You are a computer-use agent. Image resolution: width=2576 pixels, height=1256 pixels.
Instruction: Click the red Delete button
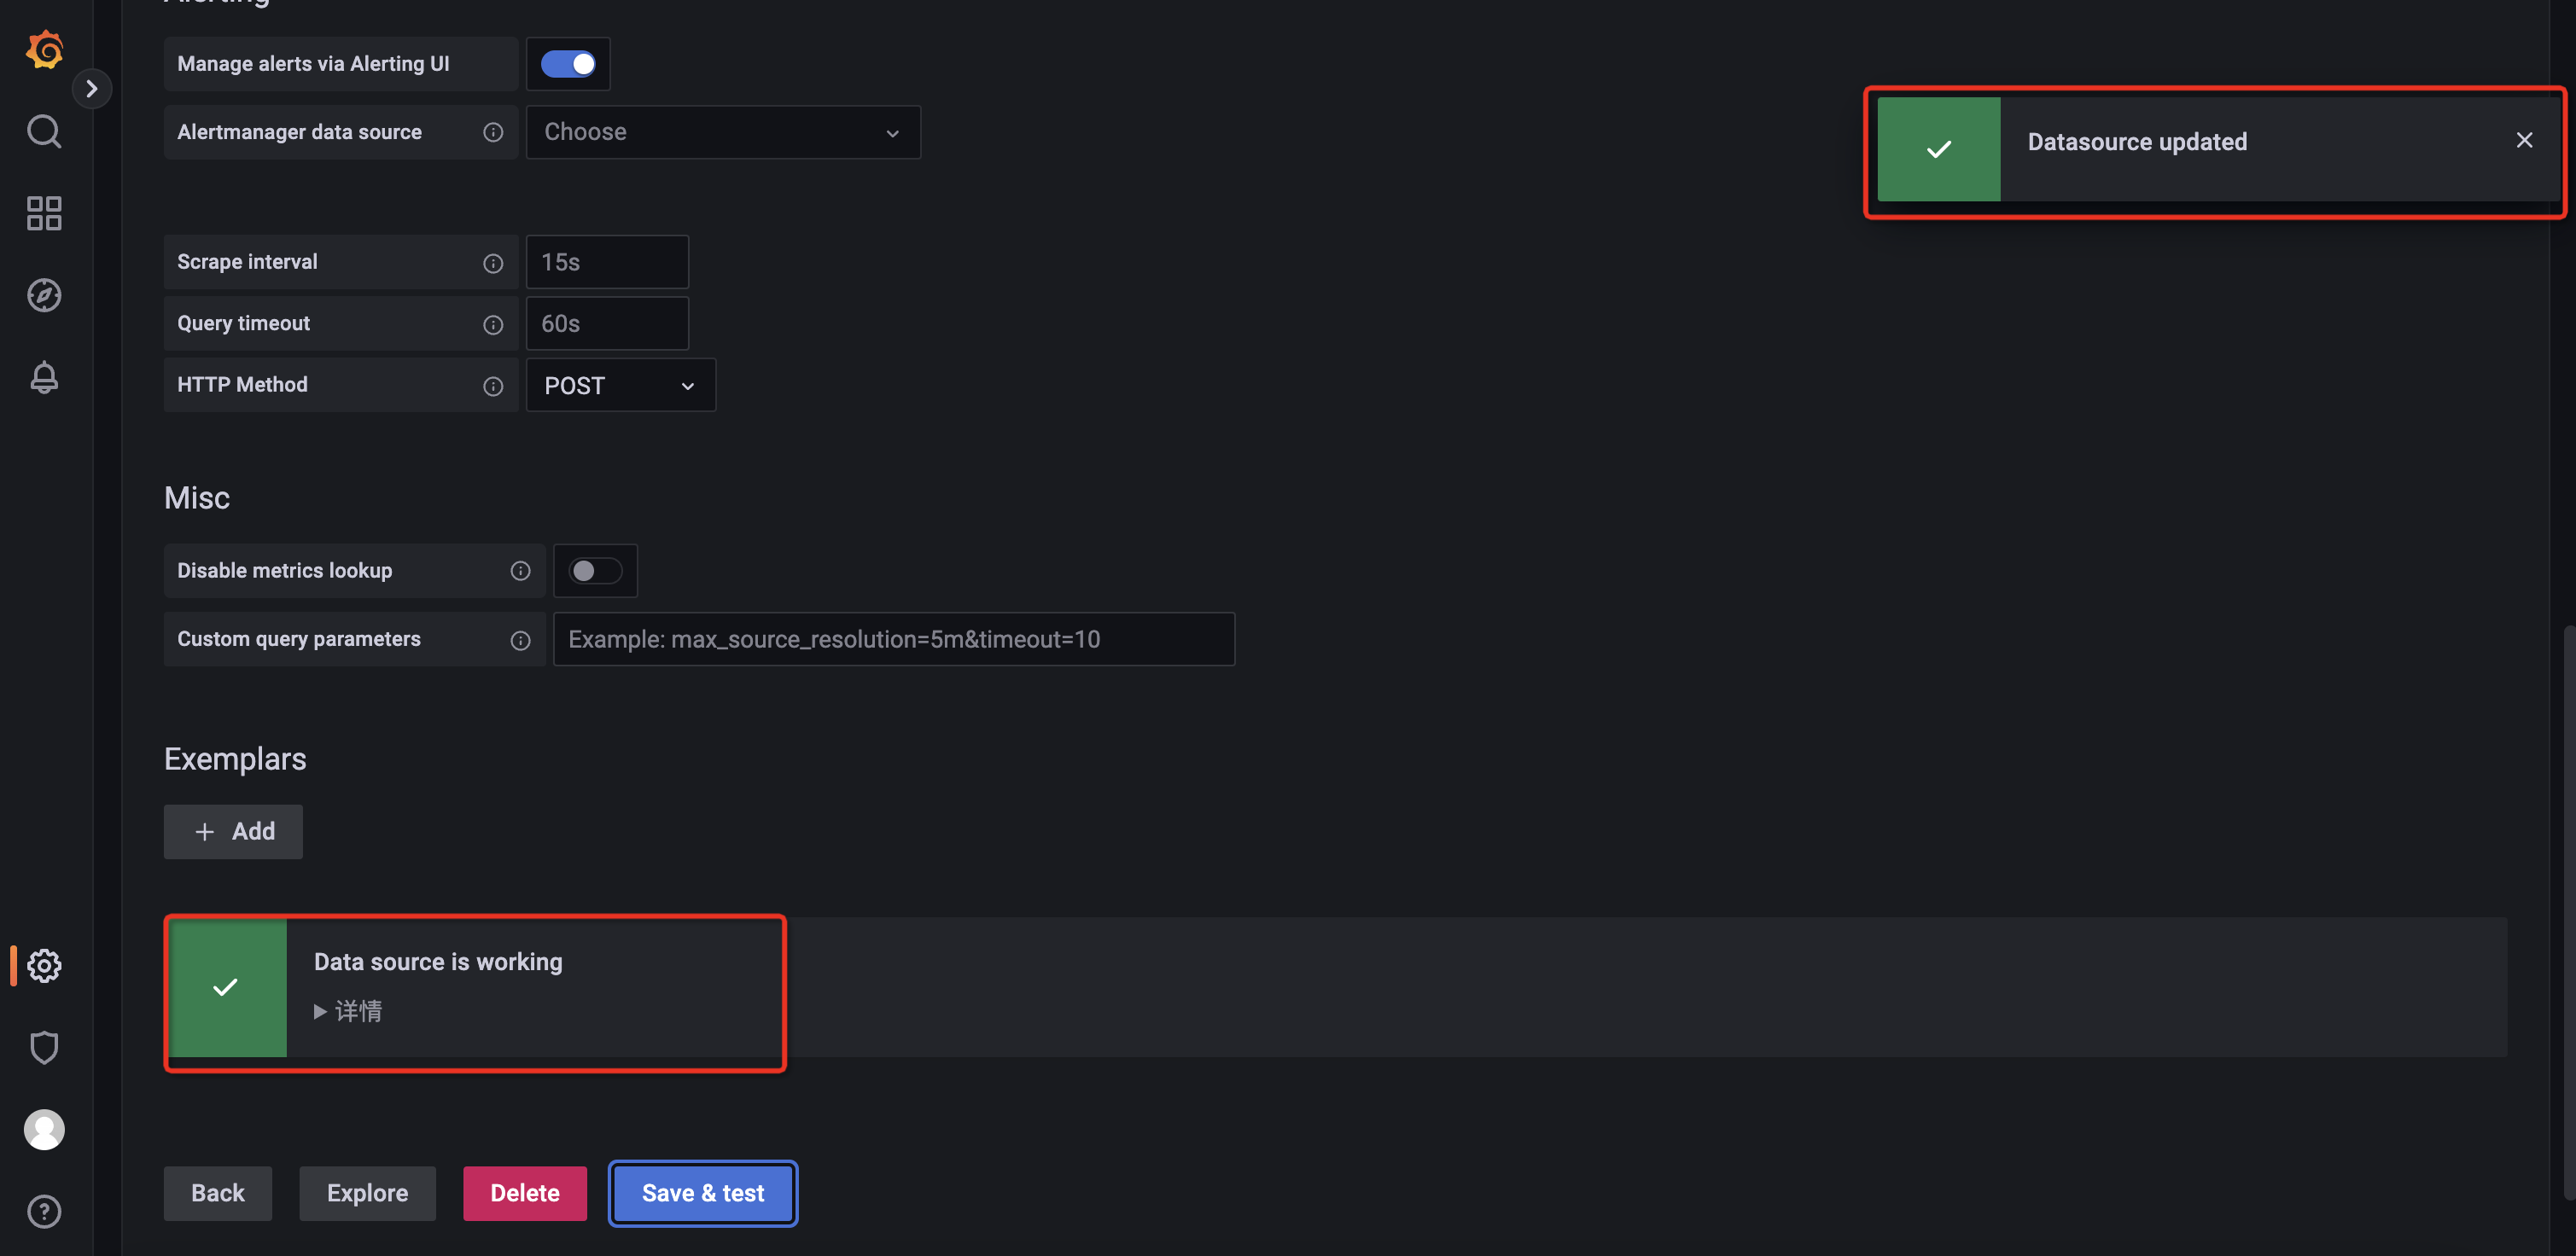(524, 1193)
